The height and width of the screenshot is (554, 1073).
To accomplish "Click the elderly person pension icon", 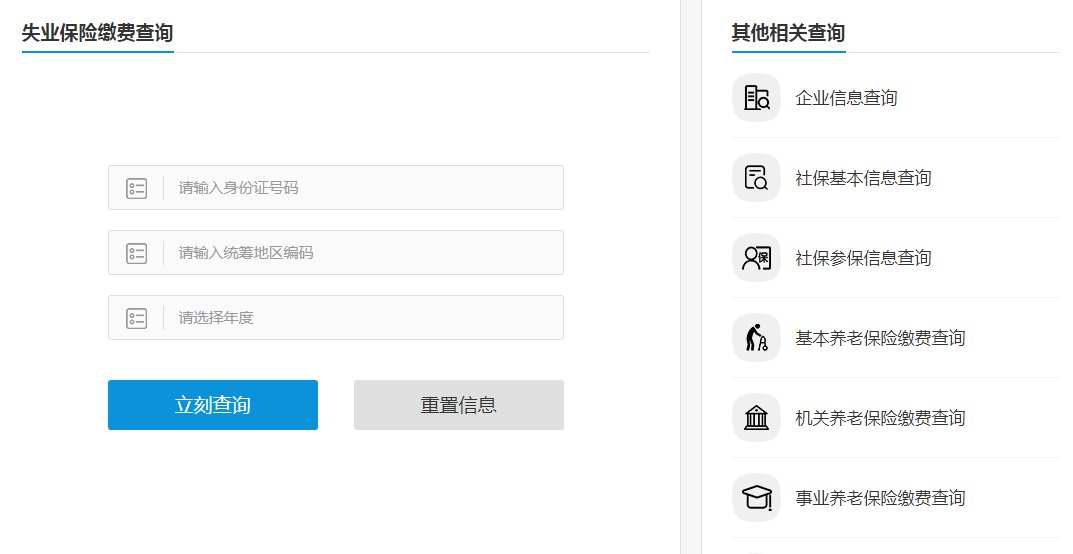I will click(756, 338).
